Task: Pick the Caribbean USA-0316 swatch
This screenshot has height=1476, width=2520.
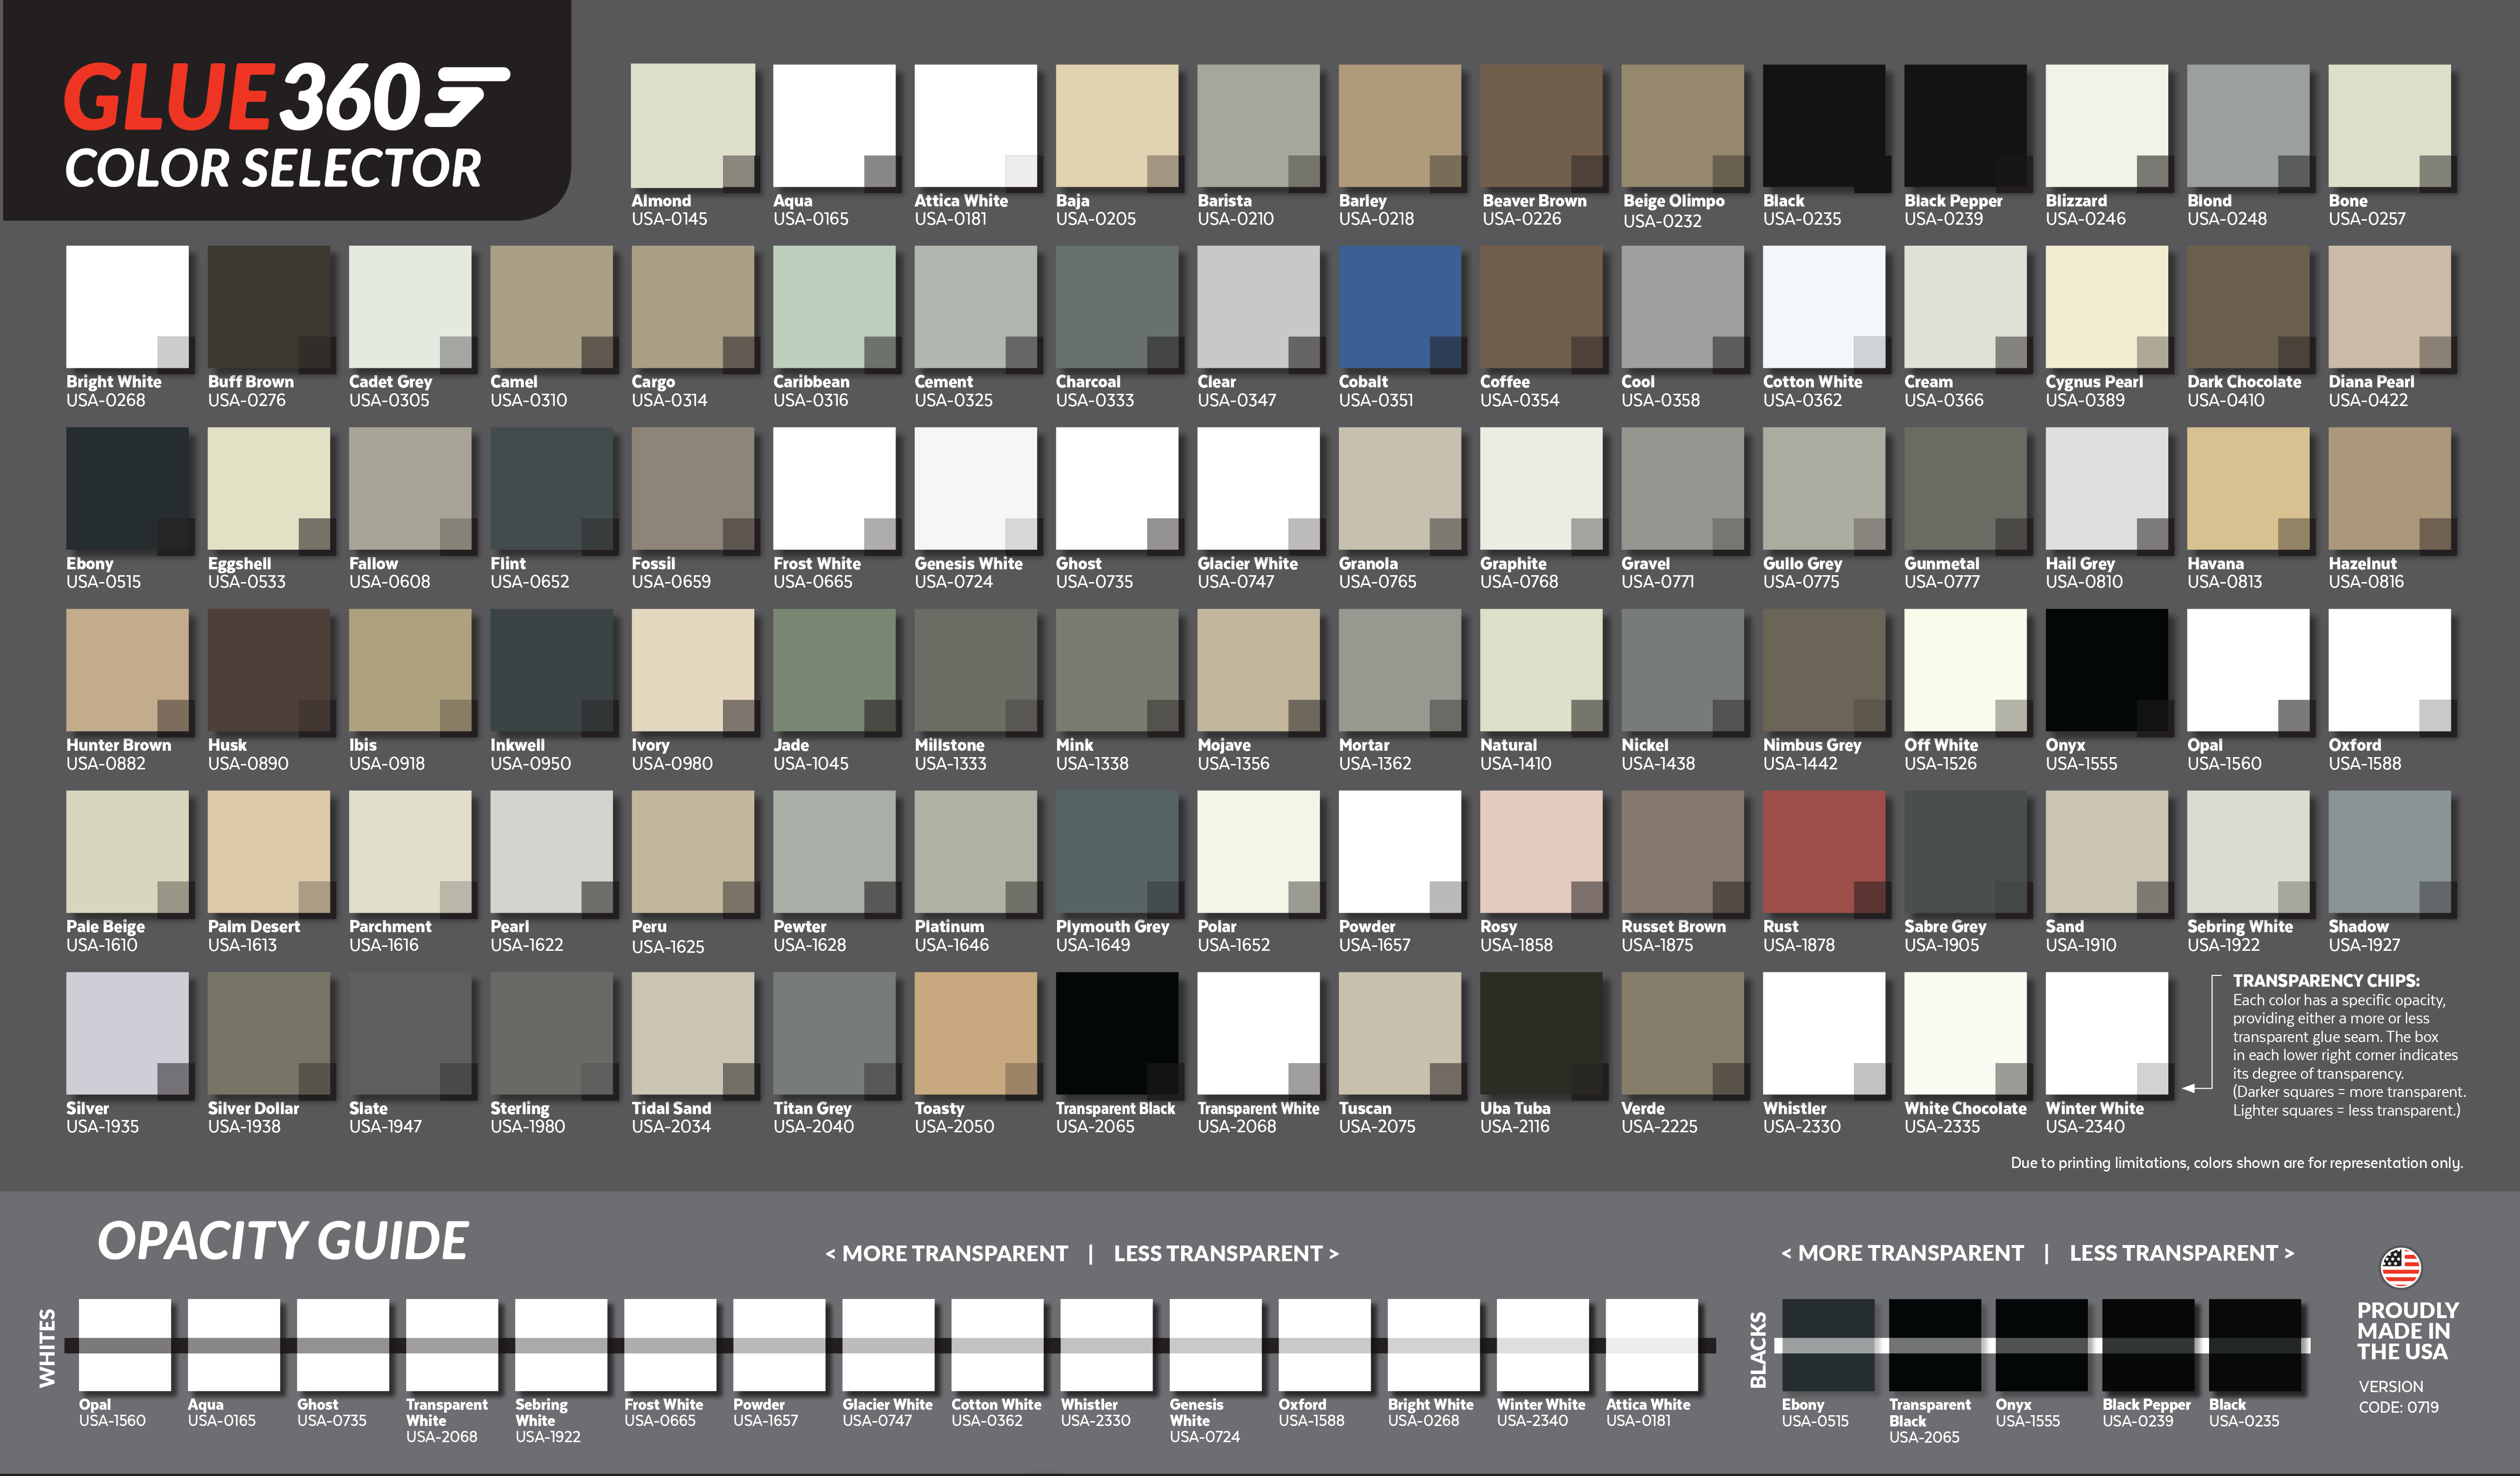Action: (x=834, y=307)
